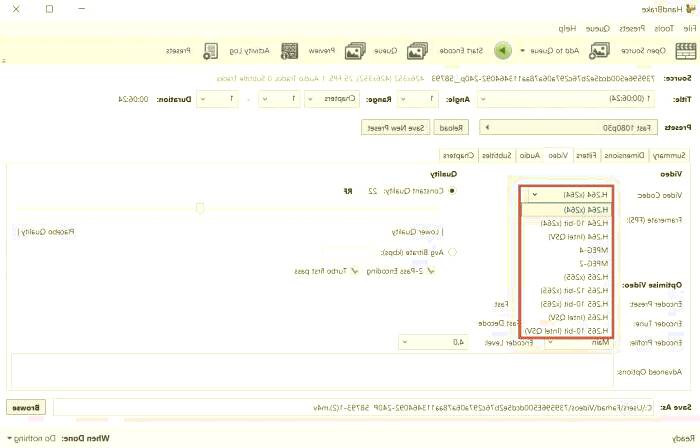This screenshot has width=700, height=448.
Task: Click the Placebo Quality label
Action: coord(47,232)
